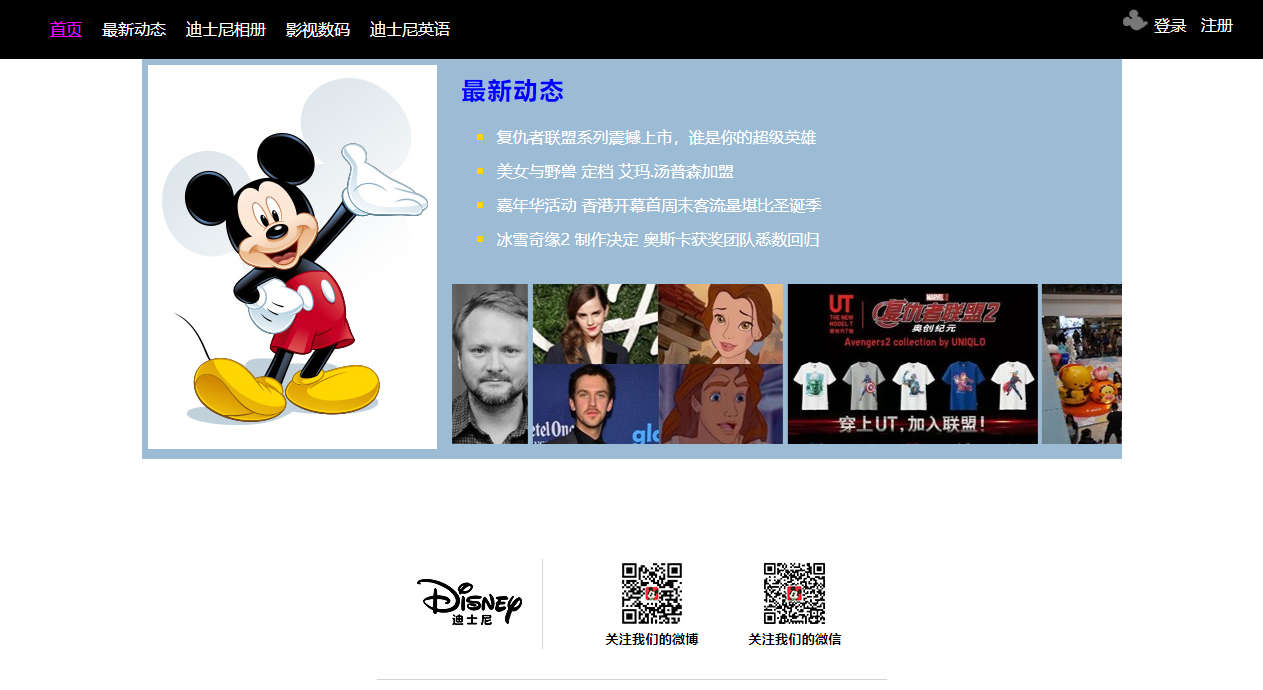The height and width of the screenshot is (690, 1263).
Task: Click the UT Avengers 2 T-shirt banner
Action: click(x=913, y=364)
